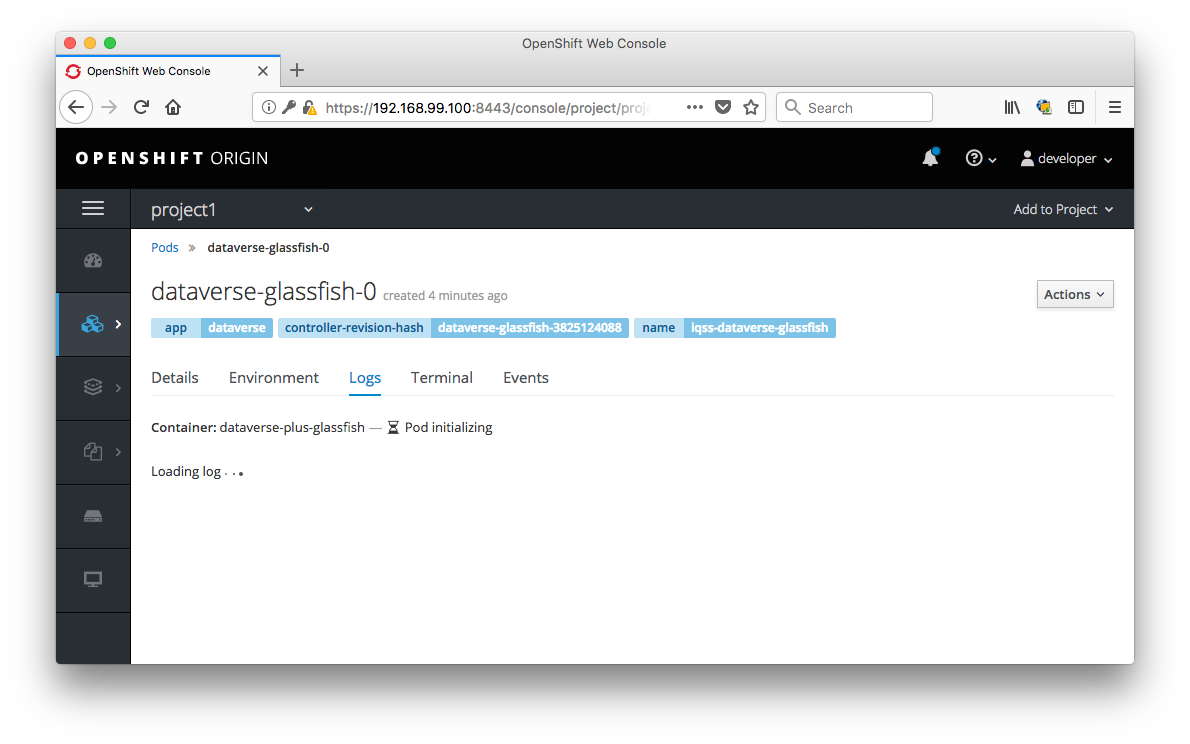This screenshot has width=1190, height=744.
Task: Expand the Builds sidebar chevron
Action: [118, 388]
